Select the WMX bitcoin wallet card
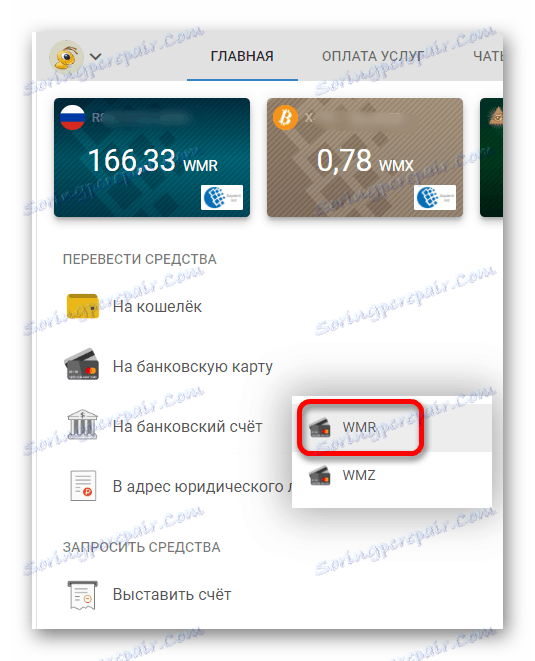535x661 pixels. pos(365,158)
